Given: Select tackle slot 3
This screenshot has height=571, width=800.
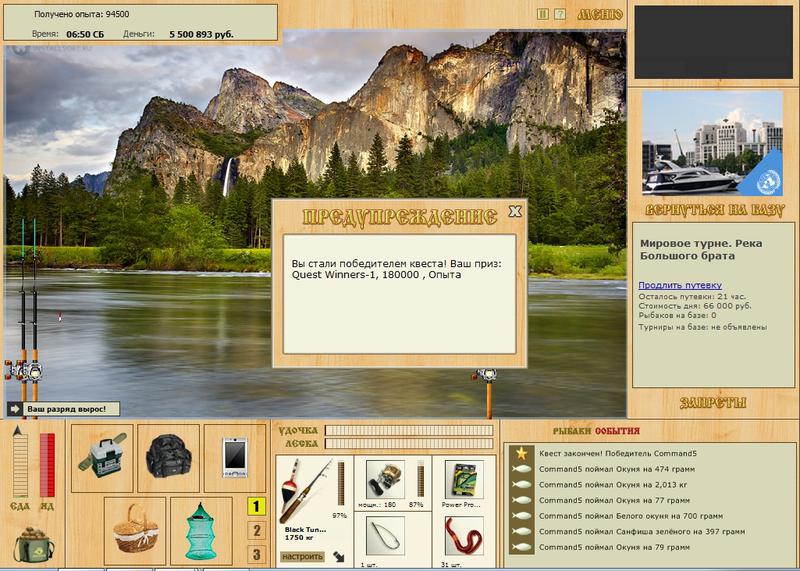Looking at the screenshot, I should pyautogui.click(x=256, y=554).
